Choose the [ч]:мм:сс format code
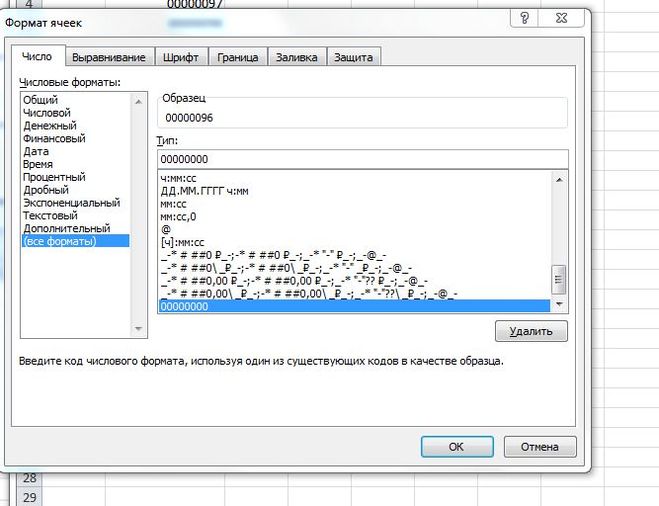The width and height of the screenshot is (659, 506). (182, 242)
